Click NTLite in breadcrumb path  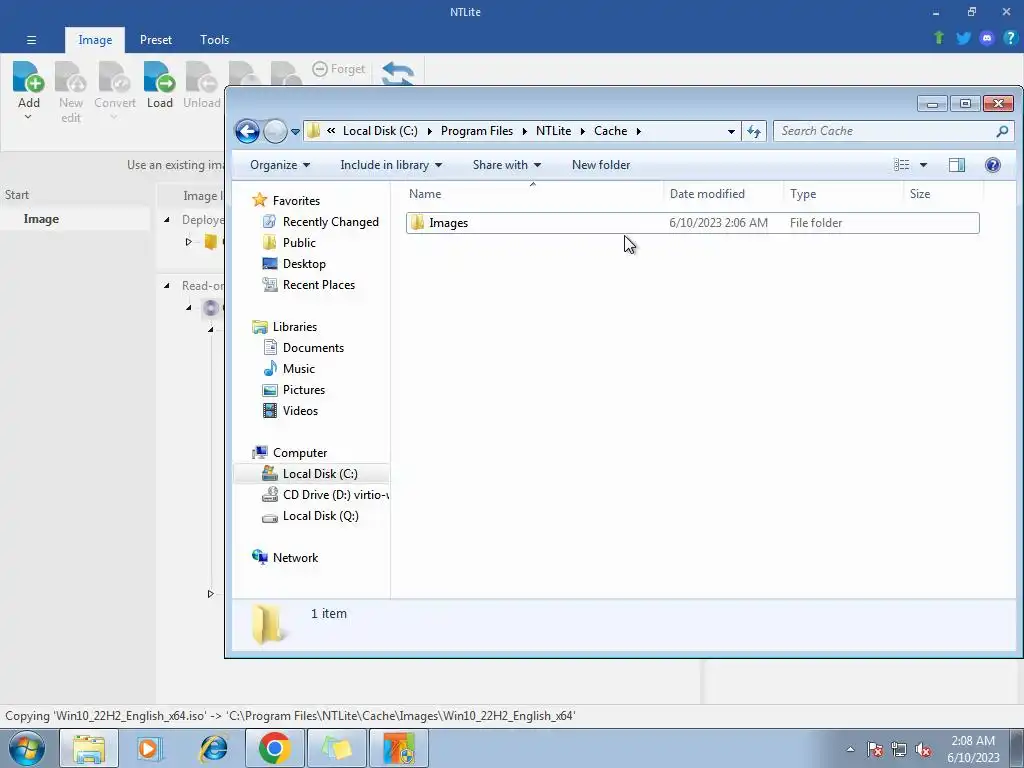pyautogui.click(x=553, y=131)
